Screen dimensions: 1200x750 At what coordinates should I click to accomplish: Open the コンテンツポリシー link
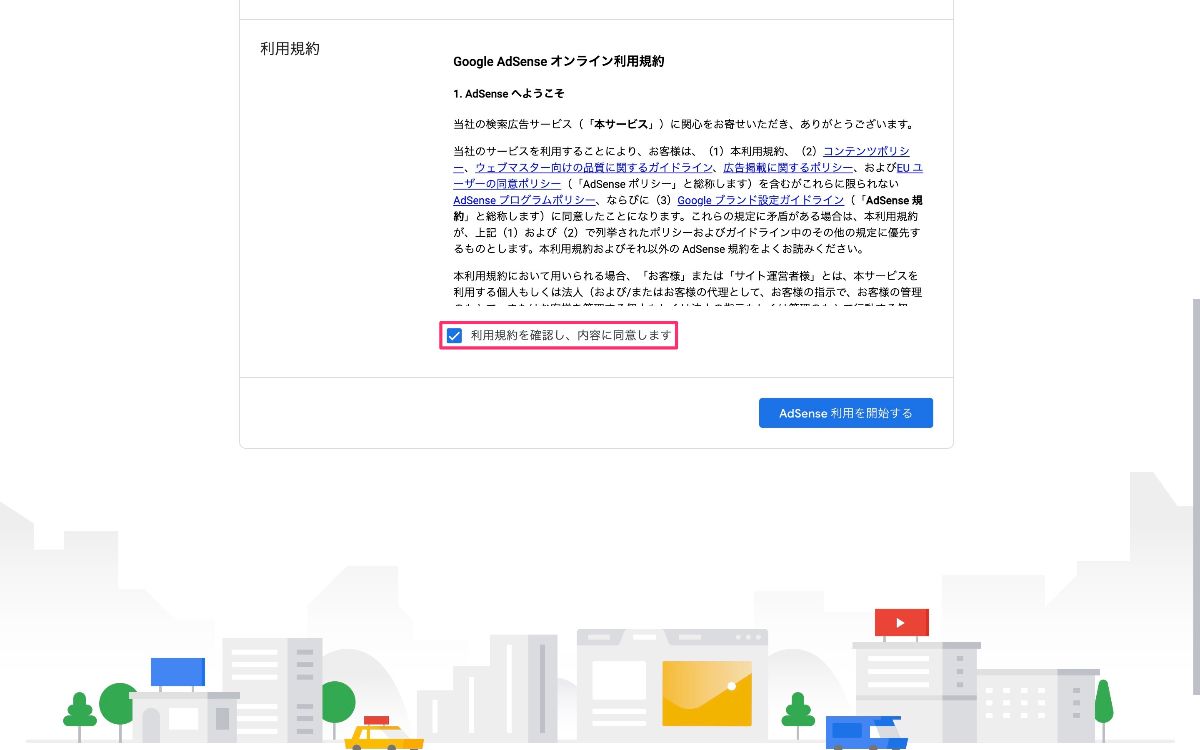point(866,152)
